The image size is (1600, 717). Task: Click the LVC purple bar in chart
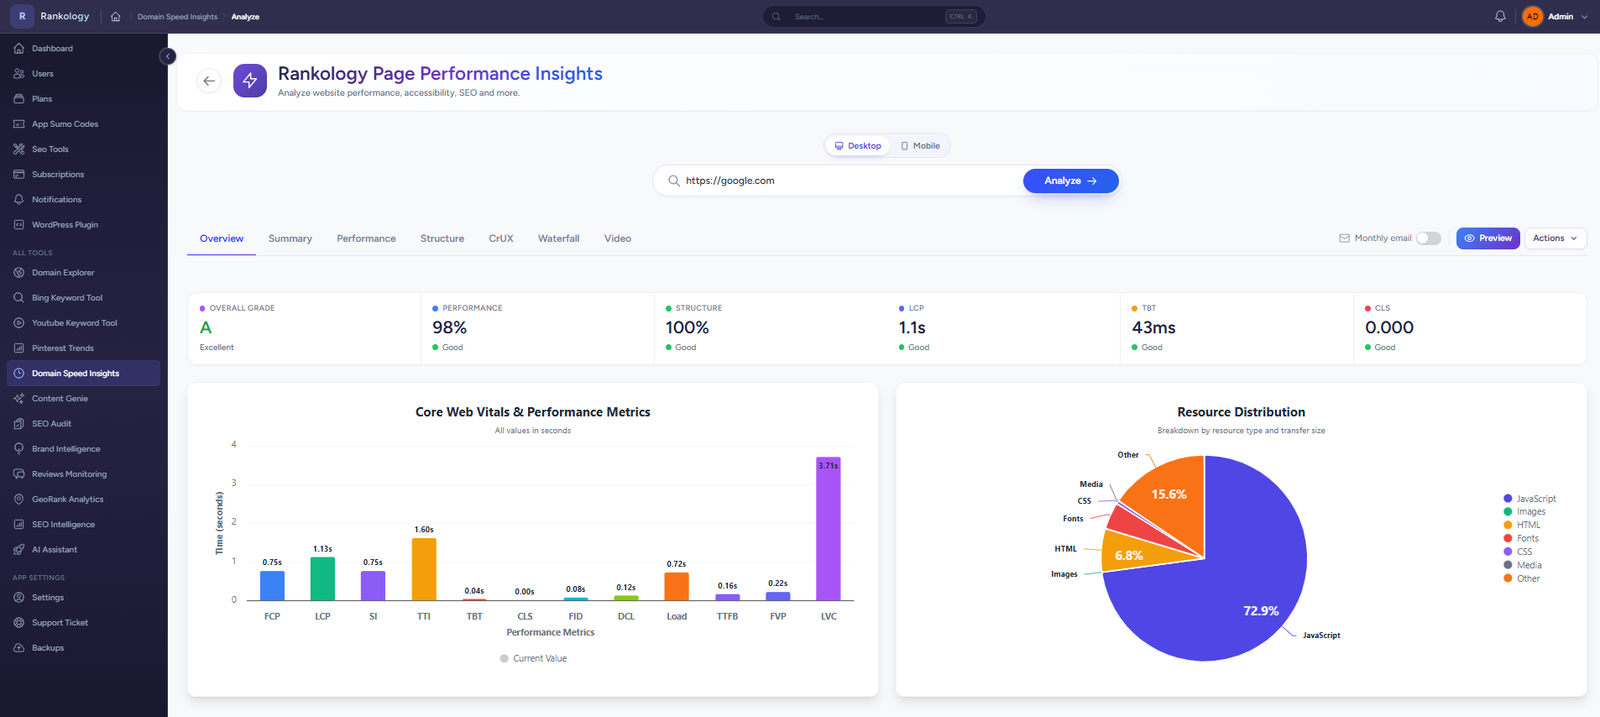pyautogui.click(x=828, y=529)
